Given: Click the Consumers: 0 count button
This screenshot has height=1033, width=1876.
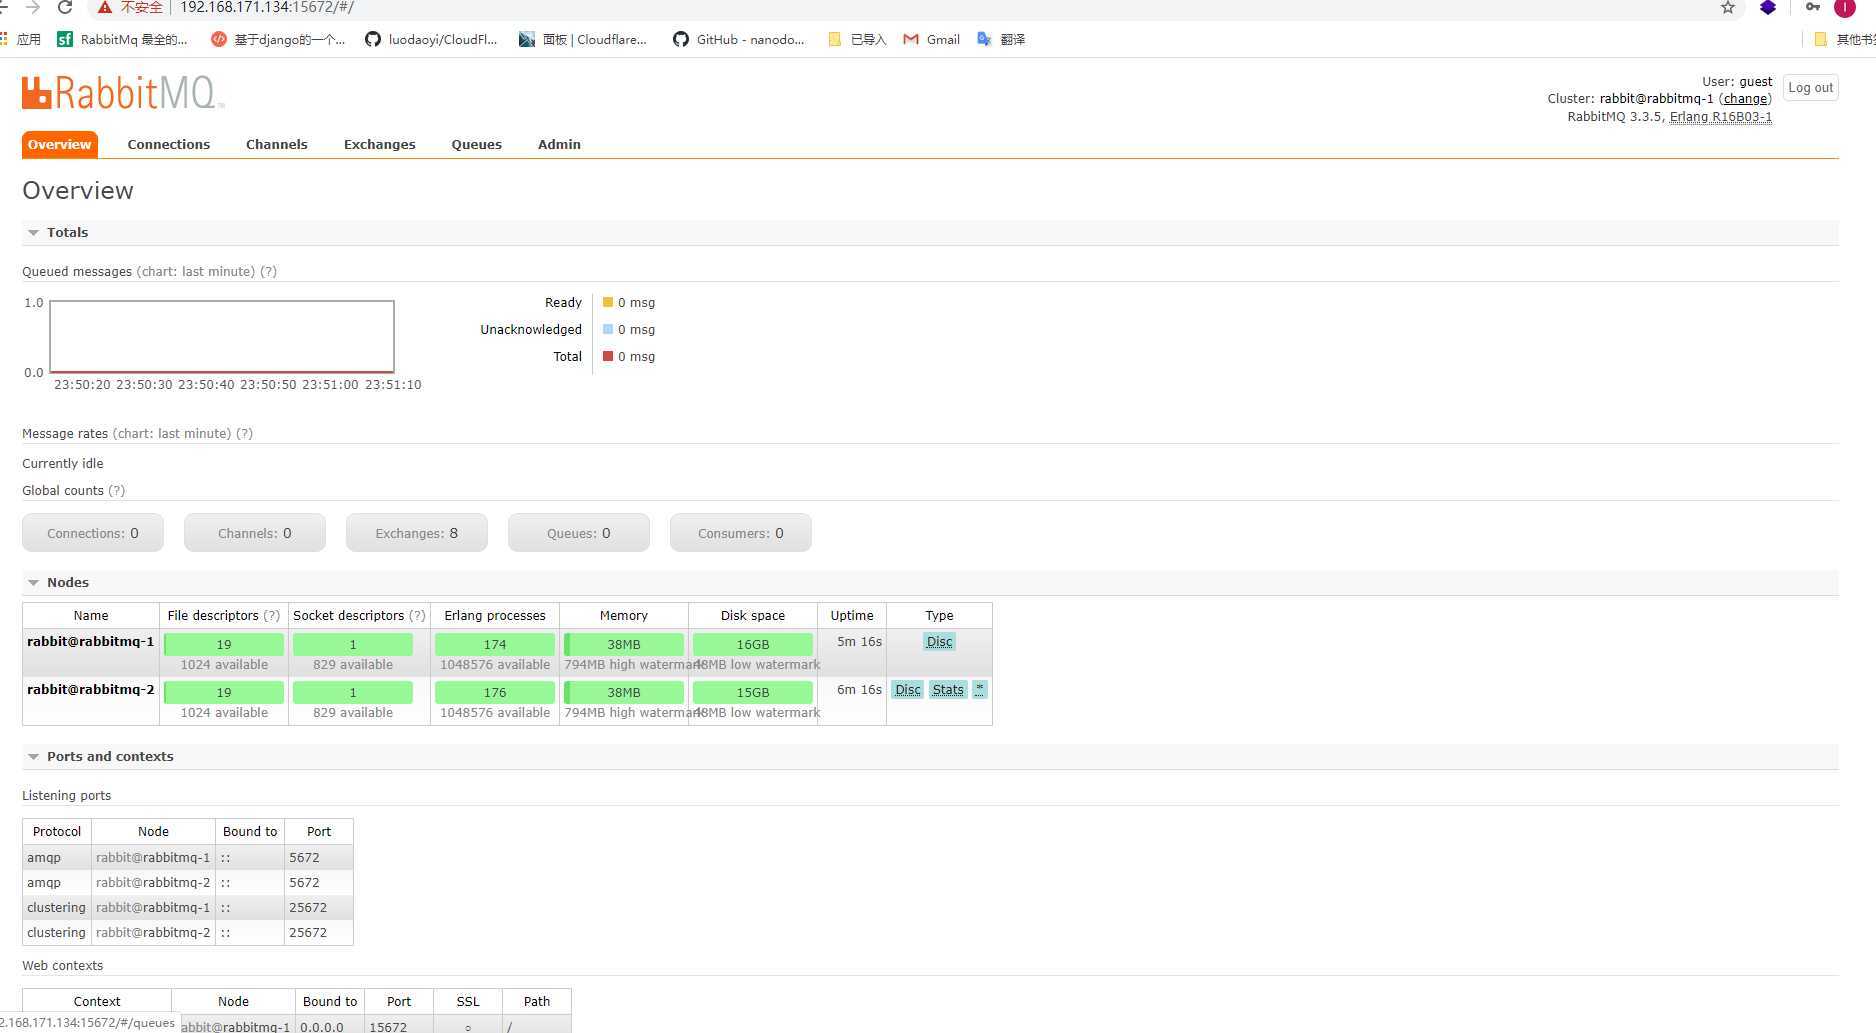Looking at the screenshot, I should (x=741, y=533).
